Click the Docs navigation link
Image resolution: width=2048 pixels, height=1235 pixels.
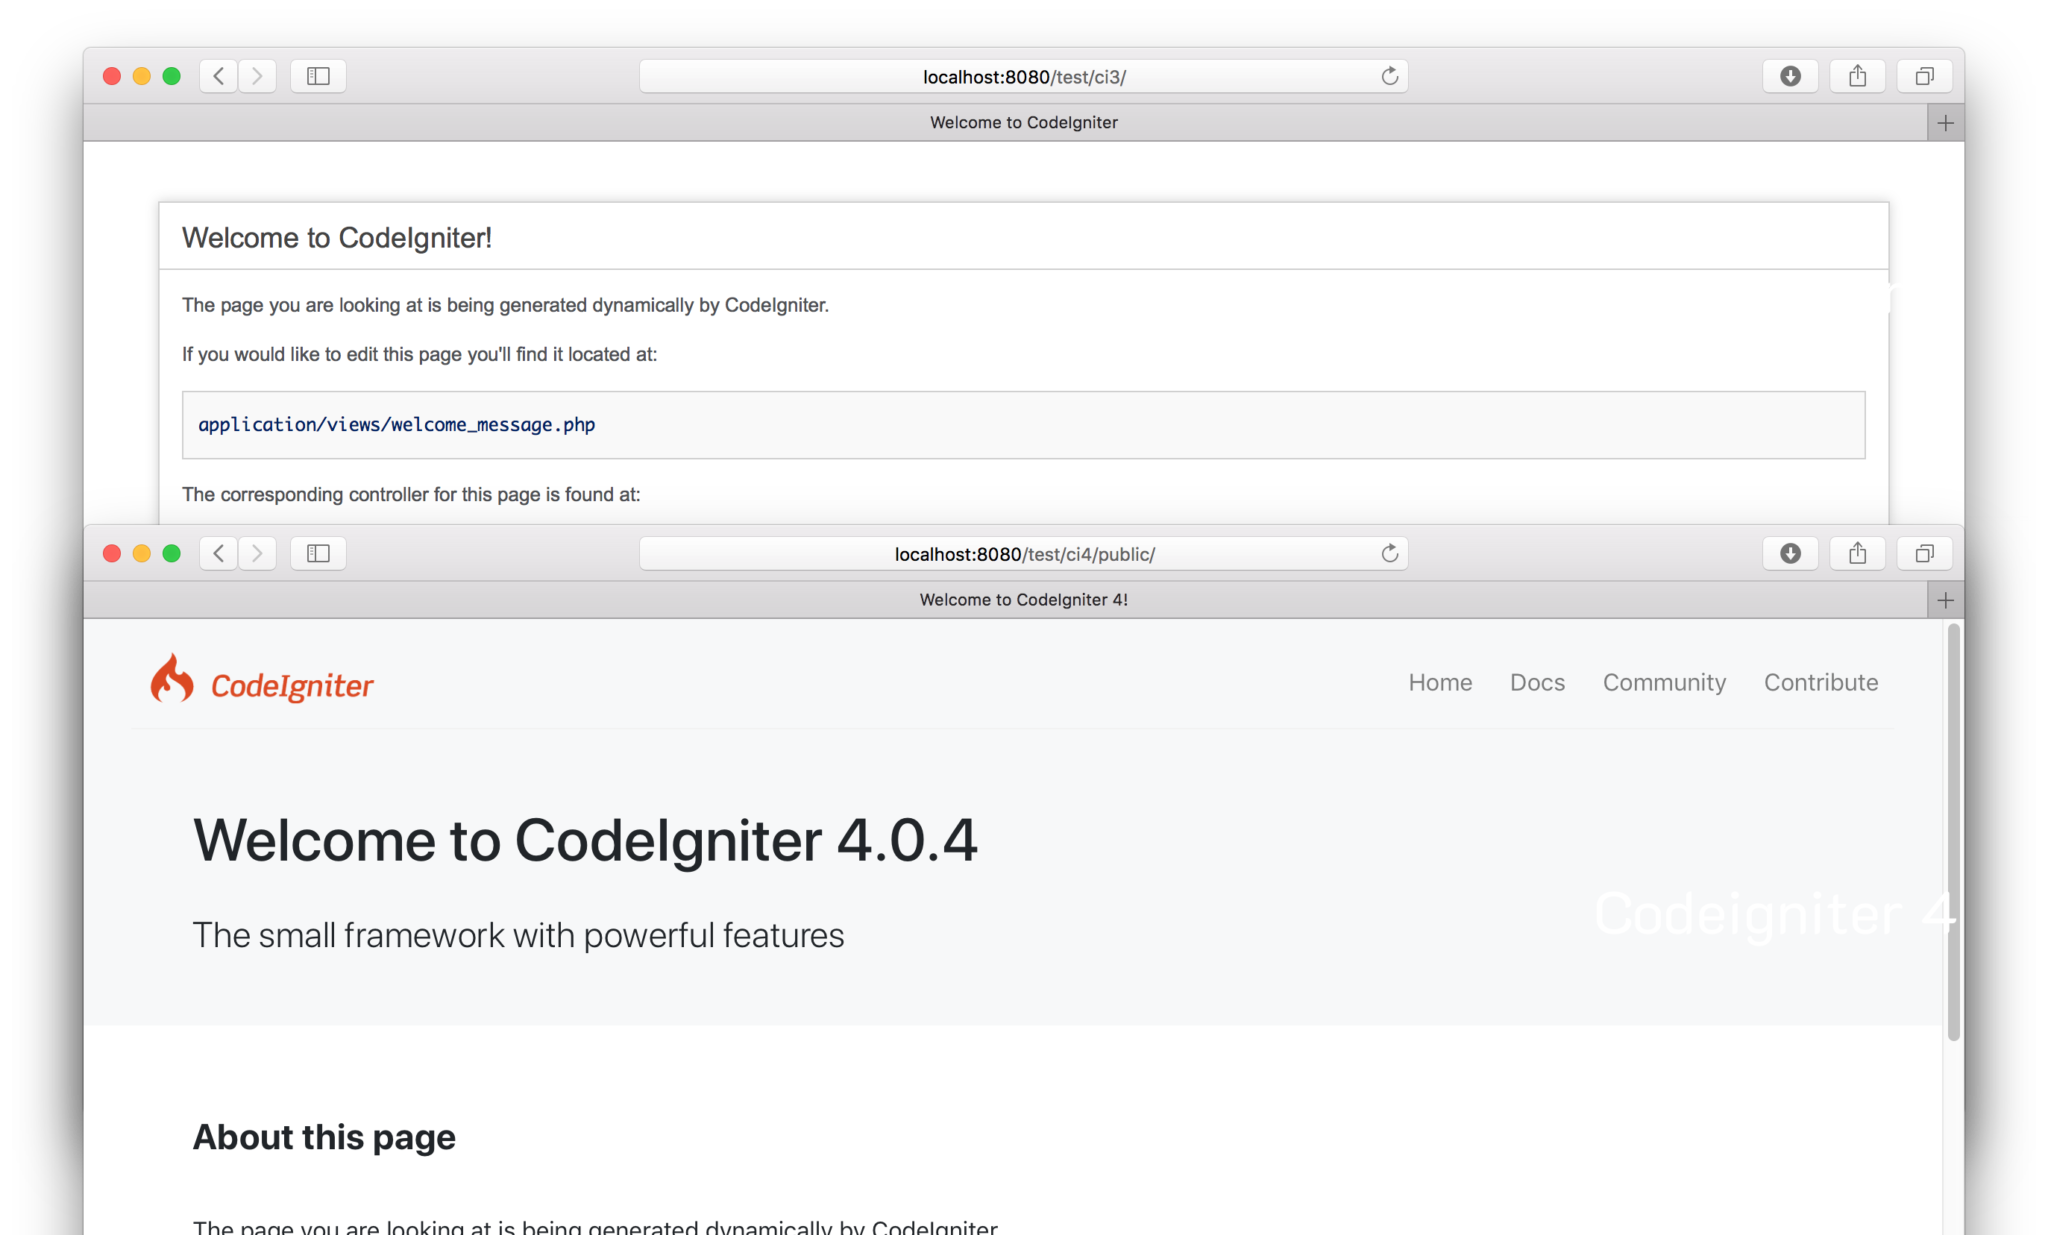1536,682
